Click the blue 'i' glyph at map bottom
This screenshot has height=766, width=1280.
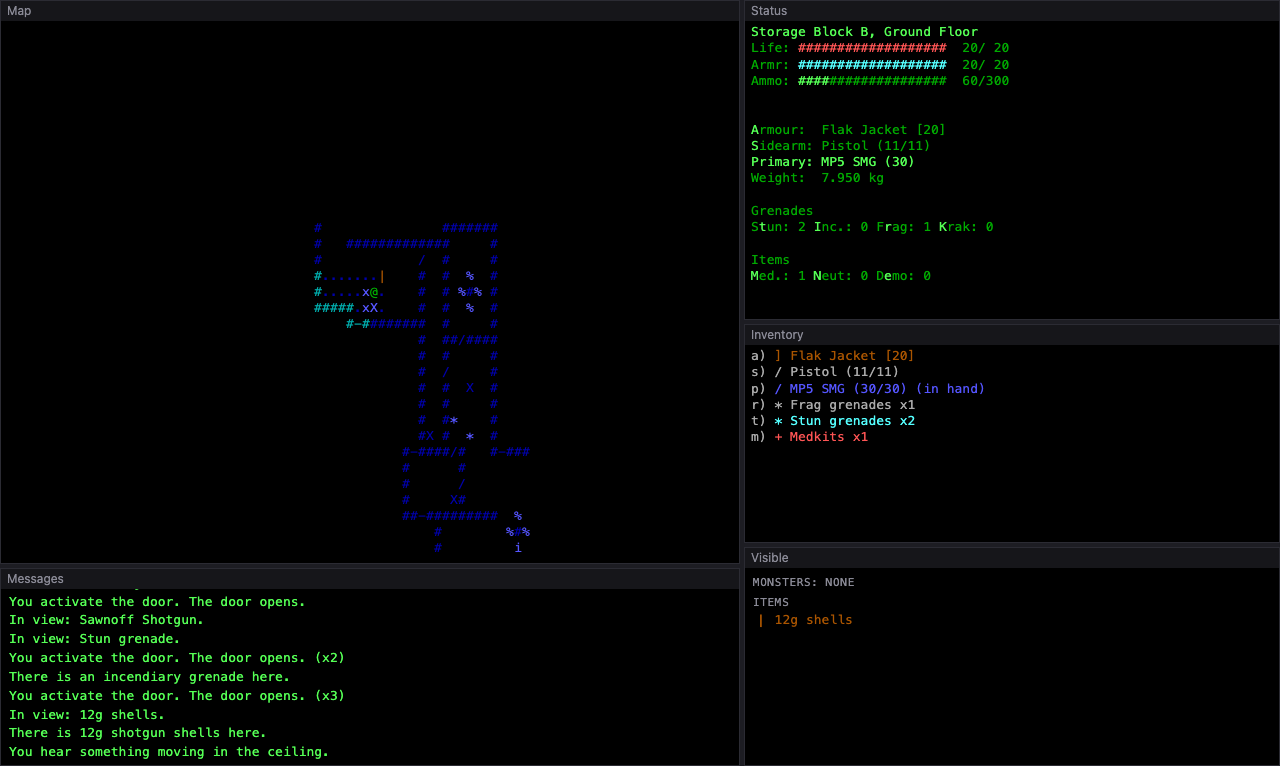[x=518, y=548]
